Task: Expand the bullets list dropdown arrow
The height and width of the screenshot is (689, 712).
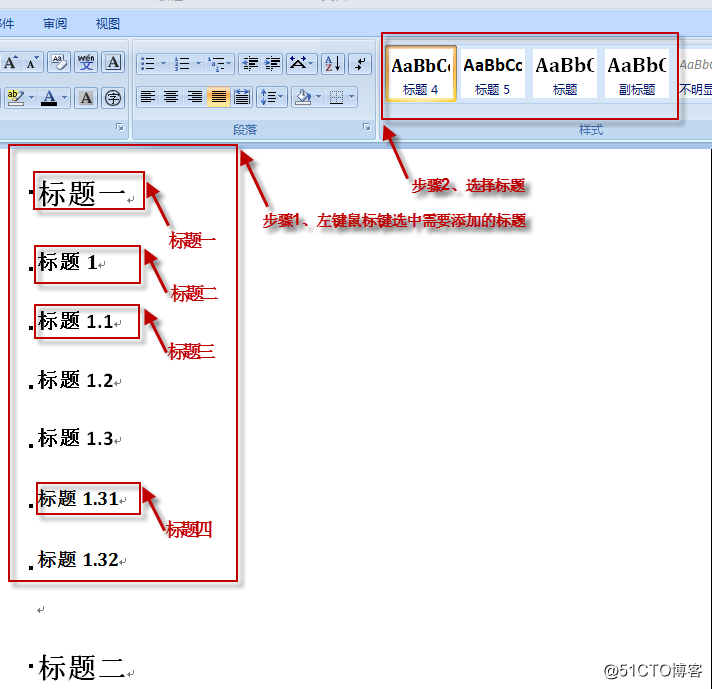Action: pos(163,64)
